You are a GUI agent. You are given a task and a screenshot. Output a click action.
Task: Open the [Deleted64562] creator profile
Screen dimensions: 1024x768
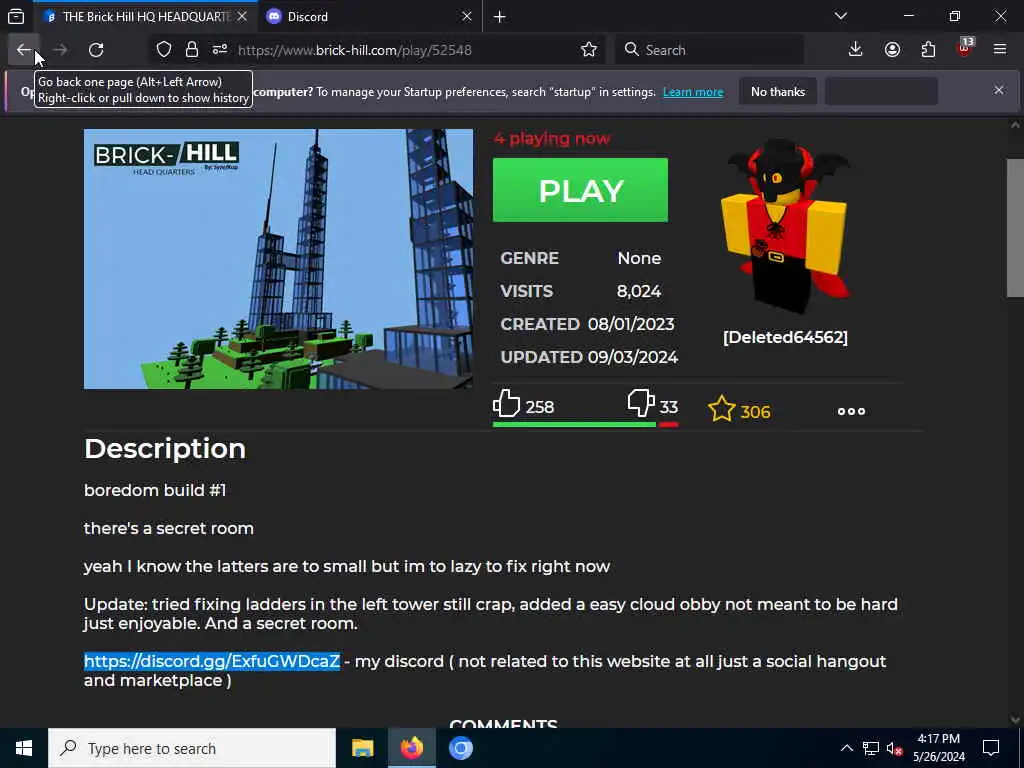point(786,337)
